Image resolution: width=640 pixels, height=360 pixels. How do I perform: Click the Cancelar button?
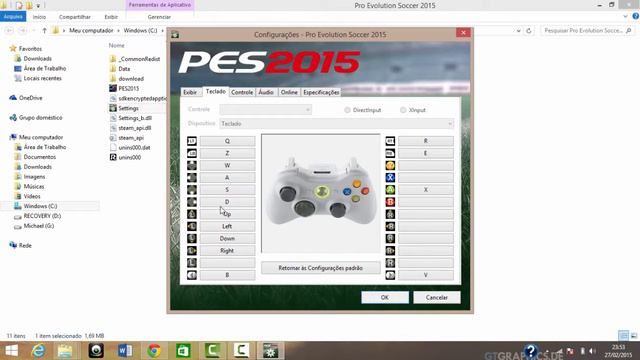click(437, 298)
